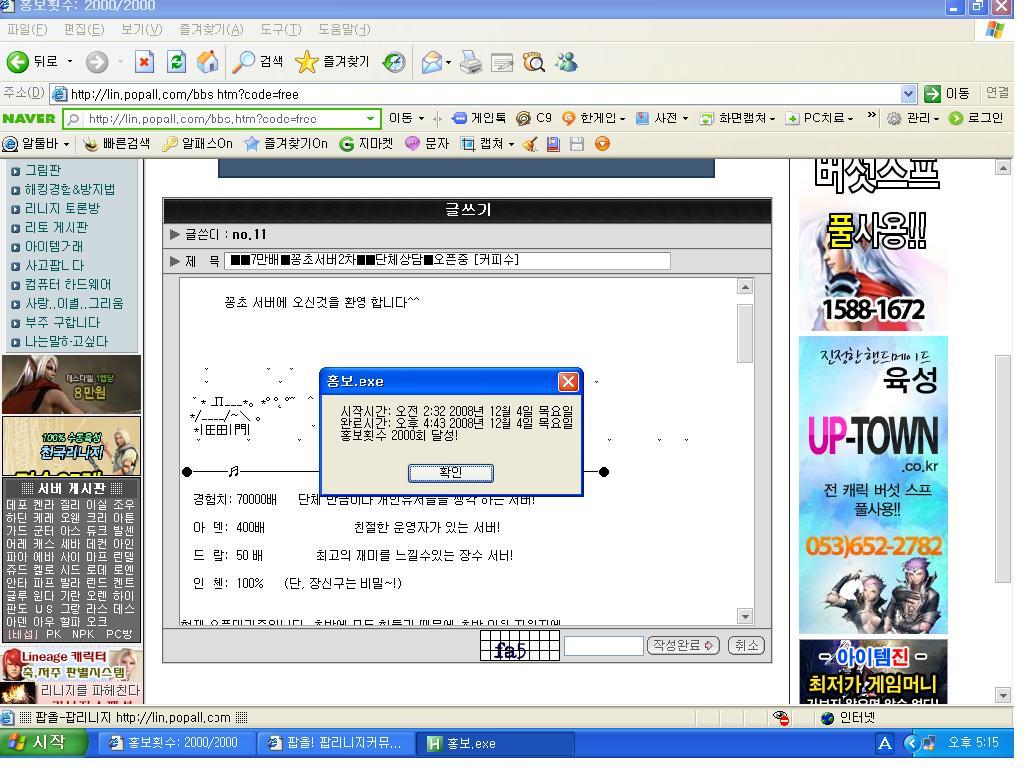Click 로그인 on the Naver toolbar
The height and width of the screenshot is (768, 1024).
point(977,118)
